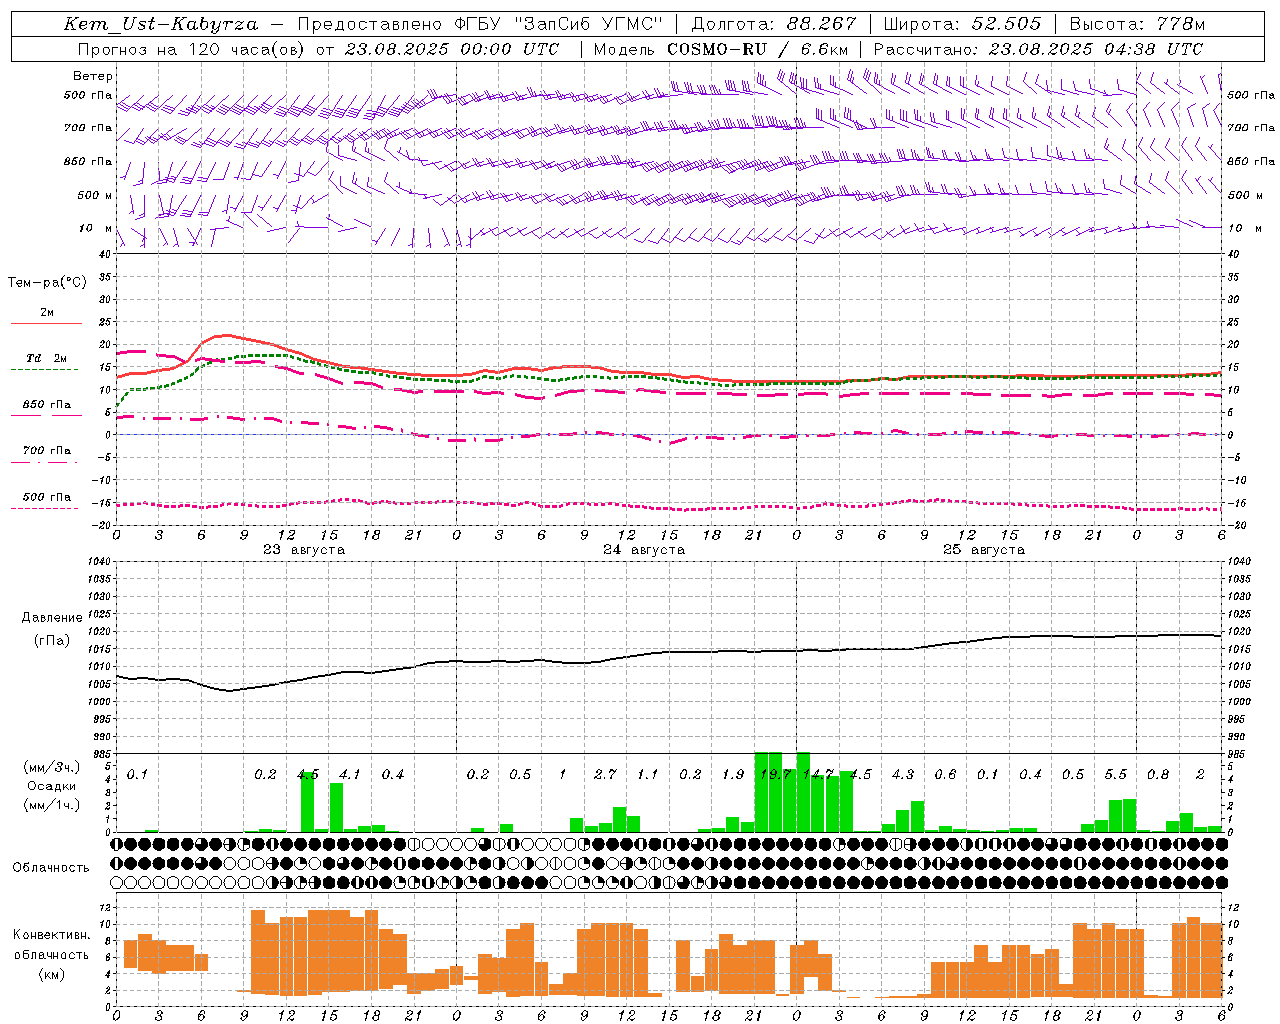Viewport: 1280px width, 1024px height.
Task: Select the 25 августа date label
Action: coord(984,550)
